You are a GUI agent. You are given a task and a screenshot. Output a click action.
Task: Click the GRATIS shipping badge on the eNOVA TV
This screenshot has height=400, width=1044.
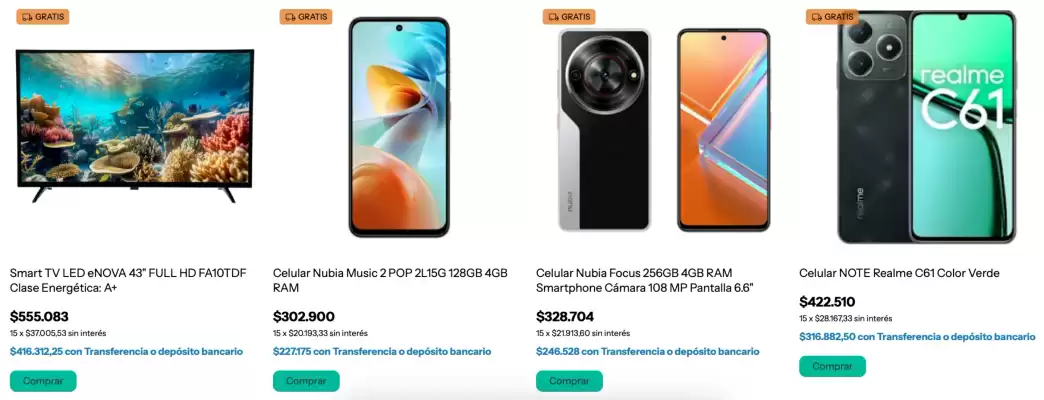(x=43, y=17)
